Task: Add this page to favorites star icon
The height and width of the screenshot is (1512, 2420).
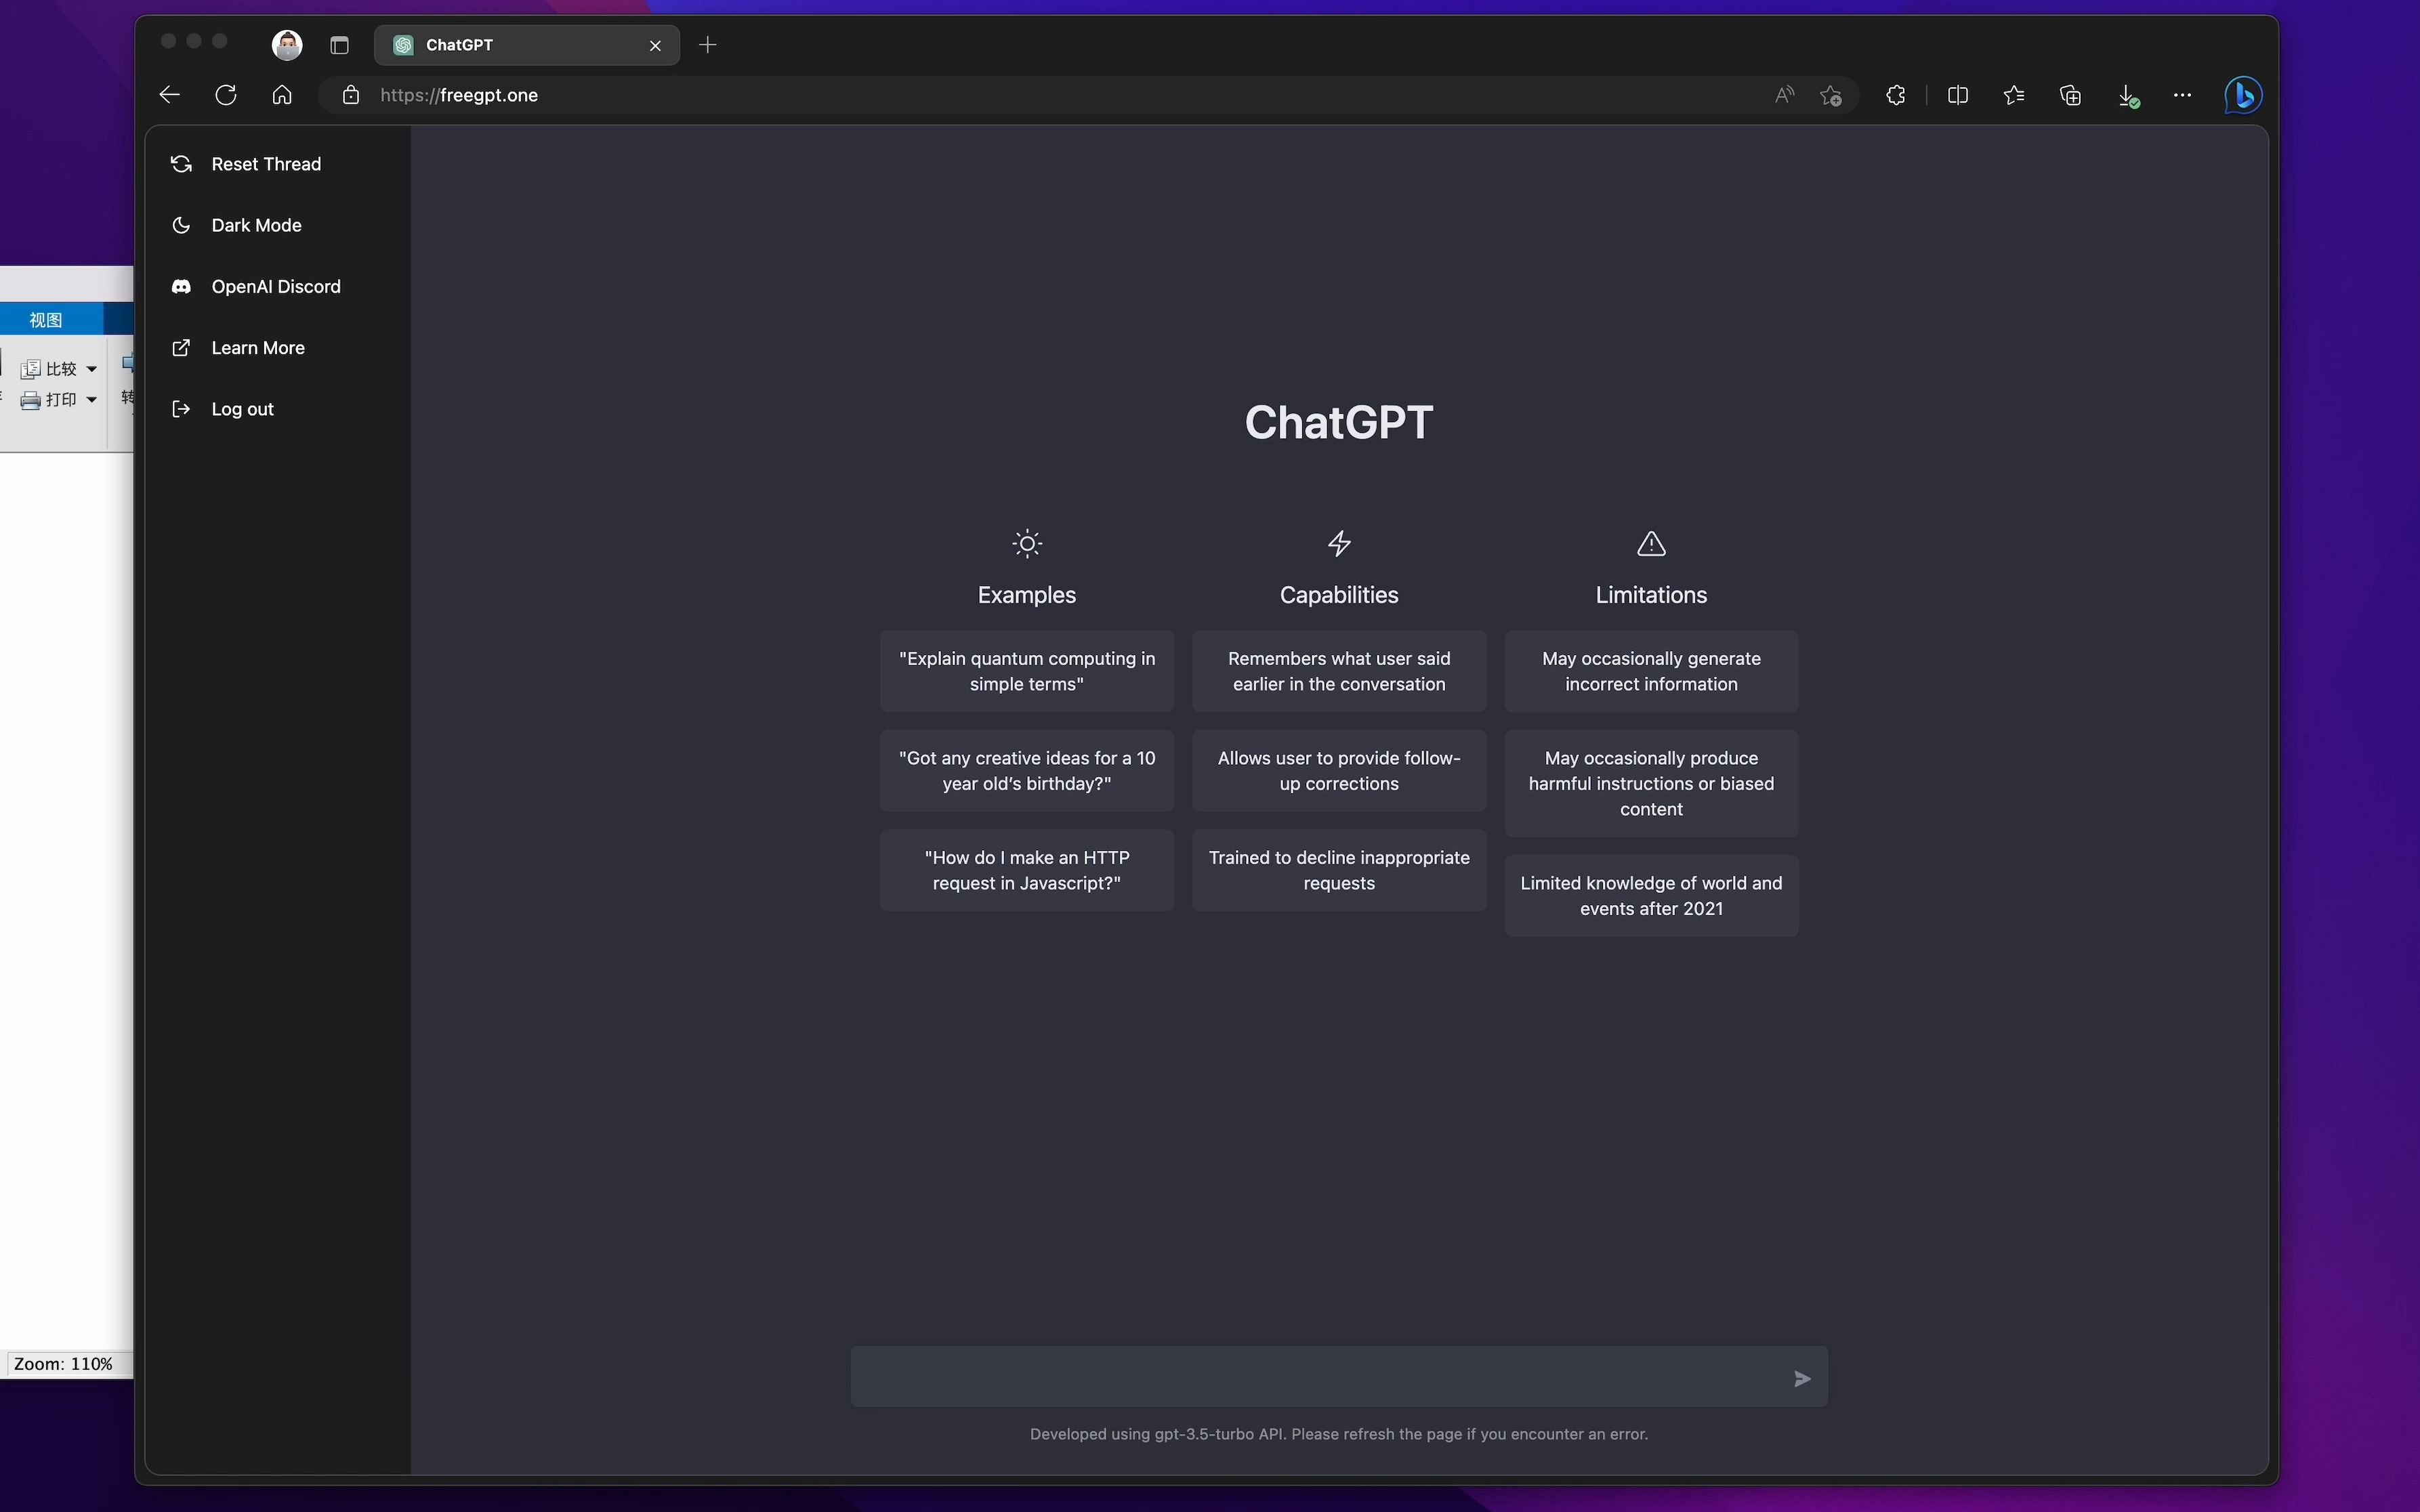Action: (x=1831, y=95)
